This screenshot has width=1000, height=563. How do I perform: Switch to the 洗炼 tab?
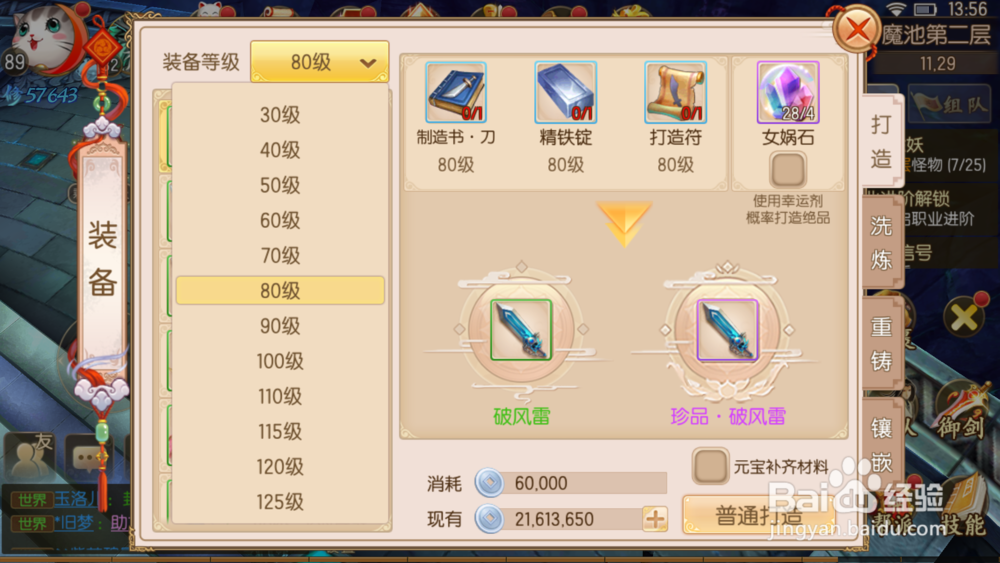click(881, 243)
